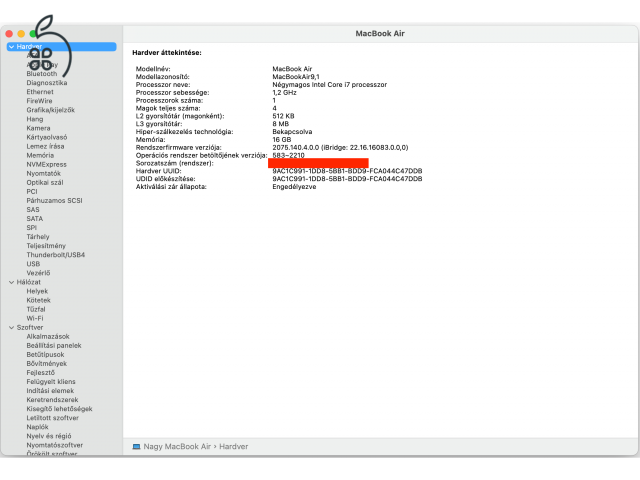Open Vezérlő in the sidebar
640x480 pixels.
pyautogui.click(x=38, y=273)
